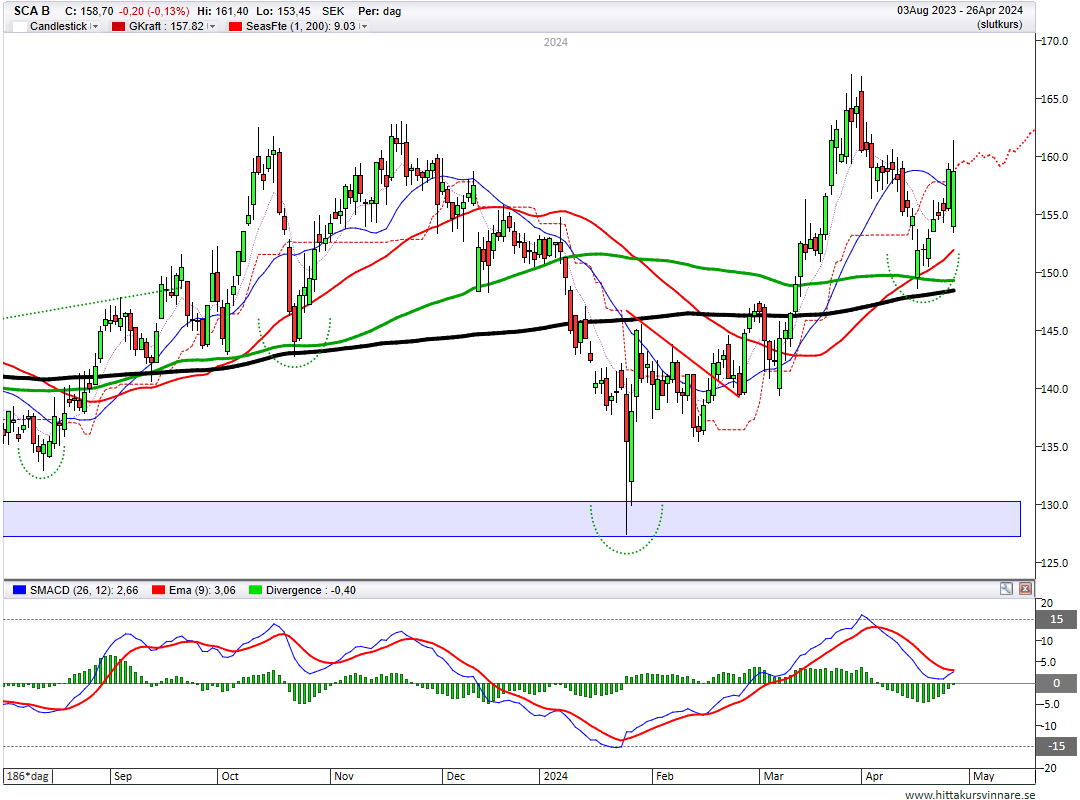Screen dimensions: 1080x800
Task: Open the www.hittakursvinnare.se link
Action: click(970, 794)
